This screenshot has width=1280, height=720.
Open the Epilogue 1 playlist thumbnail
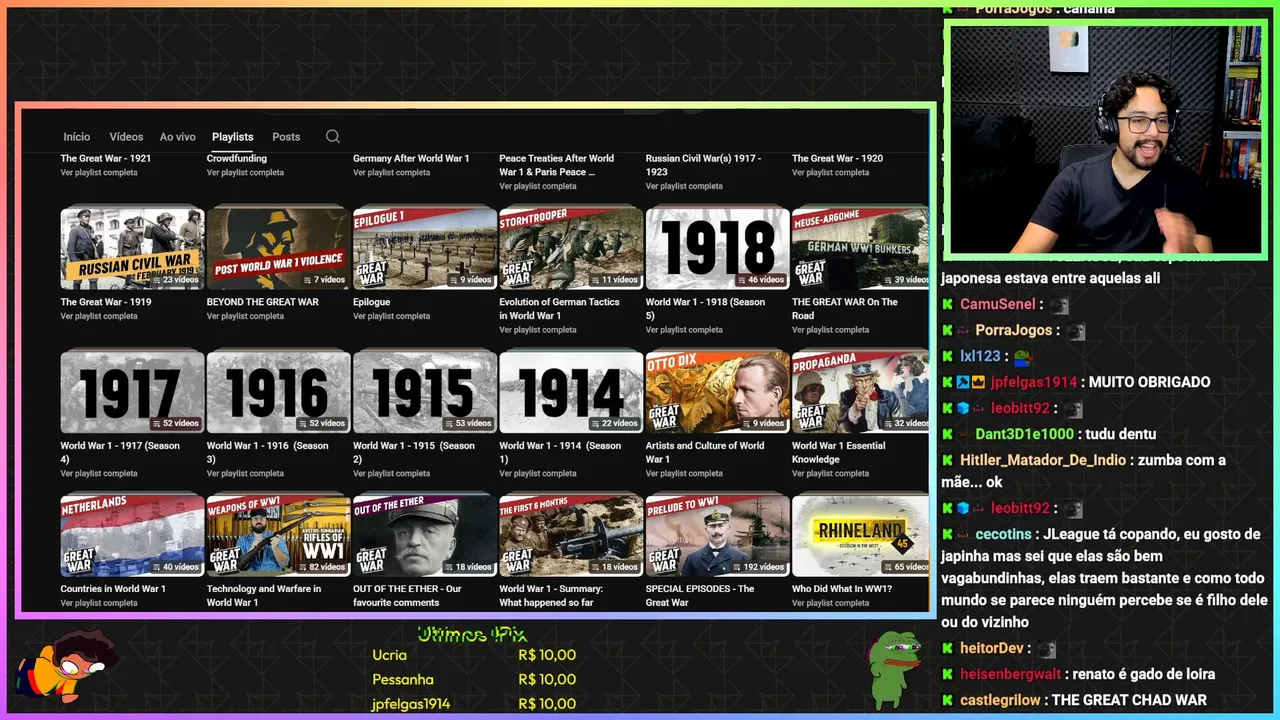tap(425, 248)
